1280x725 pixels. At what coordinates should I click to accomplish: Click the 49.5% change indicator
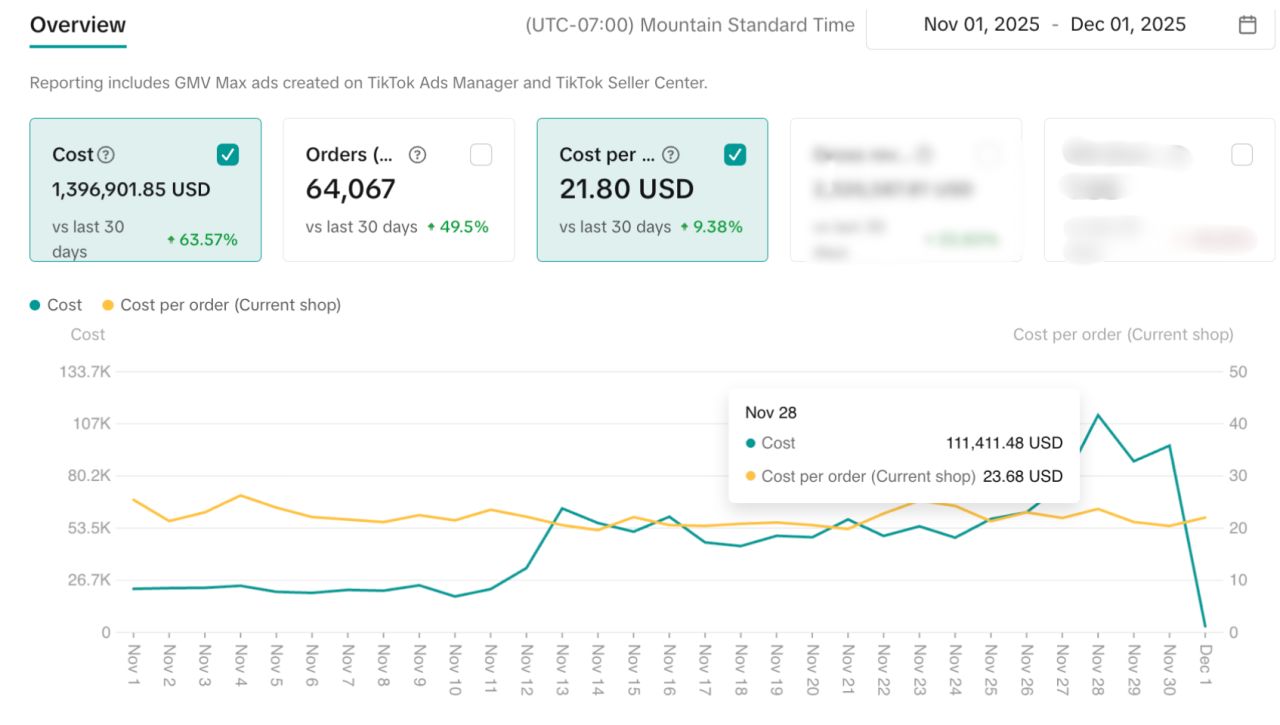click(x=457, y=227)
